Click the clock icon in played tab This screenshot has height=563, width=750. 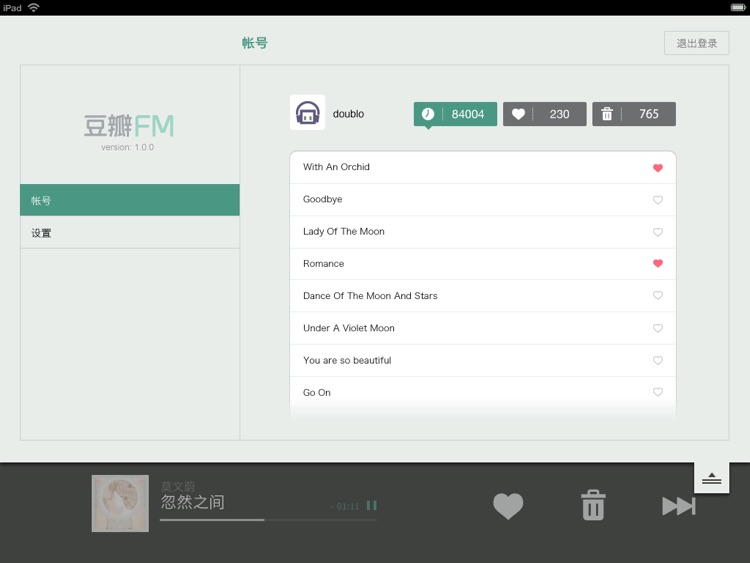(428, 114)
